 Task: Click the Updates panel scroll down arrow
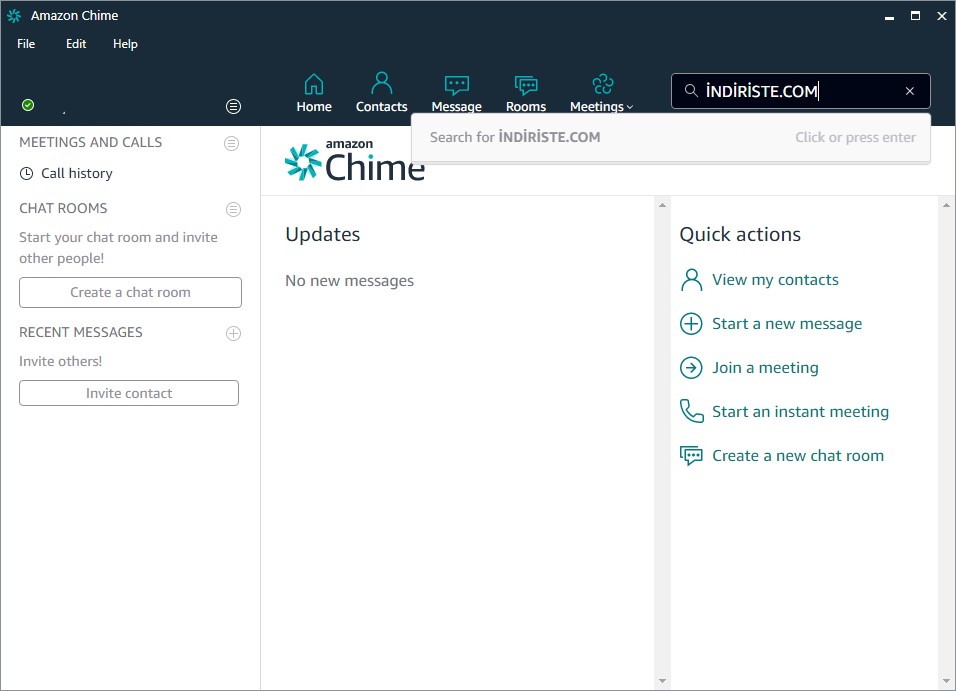pos(662,681)
